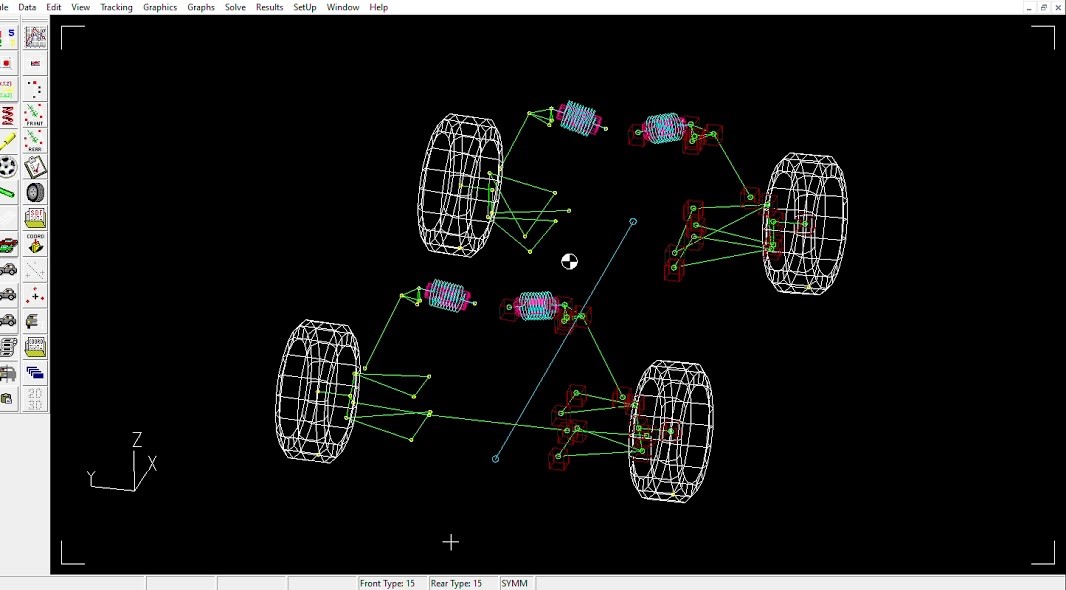Open the FRONT suspension points icon

pos(35,115)
